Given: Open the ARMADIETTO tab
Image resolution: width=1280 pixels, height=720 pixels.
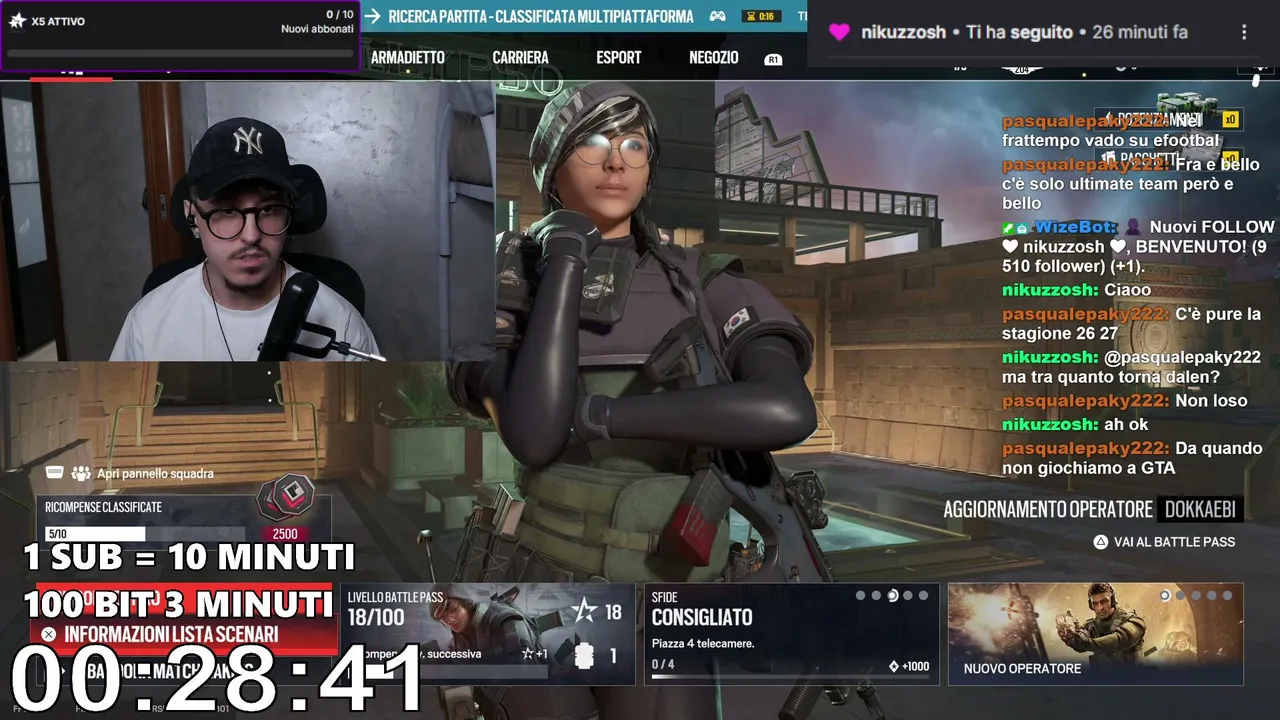Looking at the screenshot, I should click(x=408, y=58).
